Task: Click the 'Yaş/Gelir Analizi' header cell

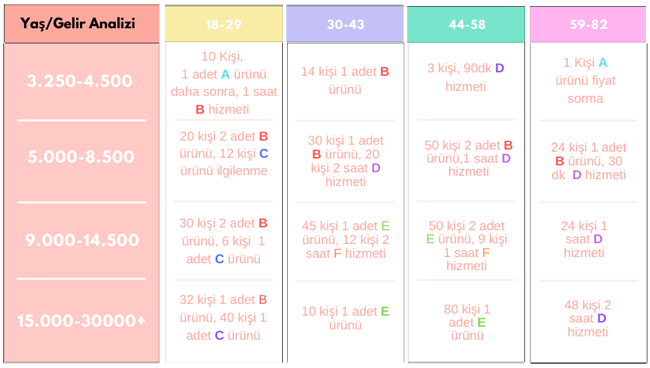Action: pos(82,24)
